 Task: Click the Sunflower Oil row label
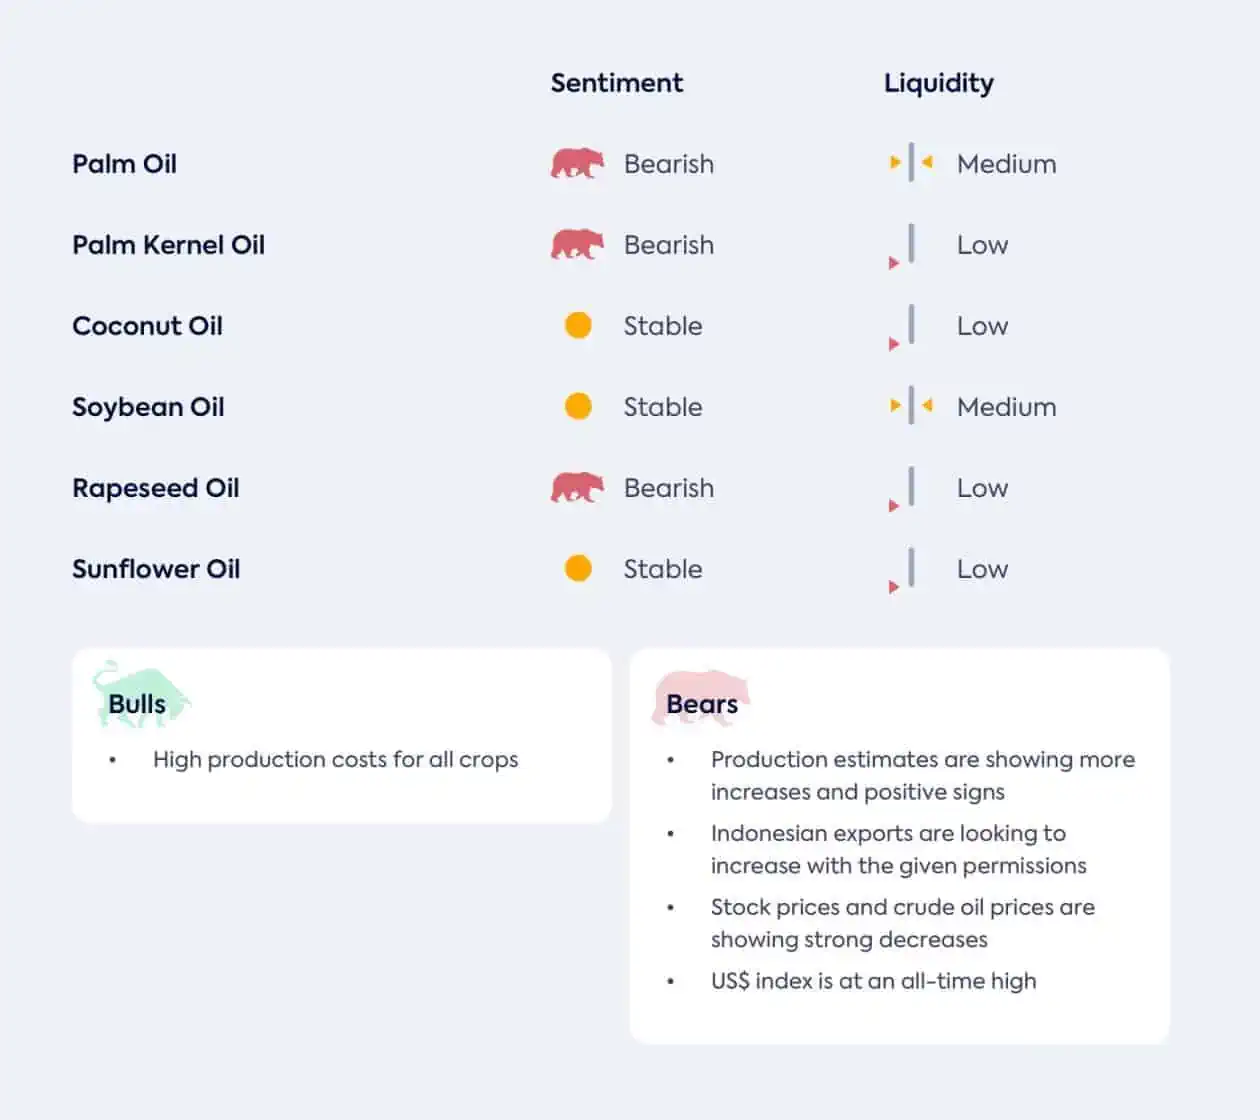tap(156, 569)
